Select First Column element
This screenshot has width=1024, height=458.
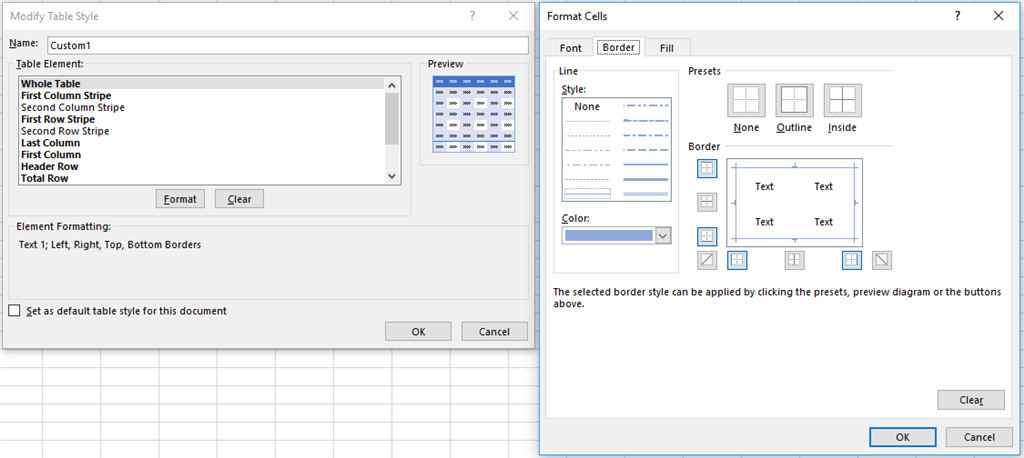pos(201,154)
